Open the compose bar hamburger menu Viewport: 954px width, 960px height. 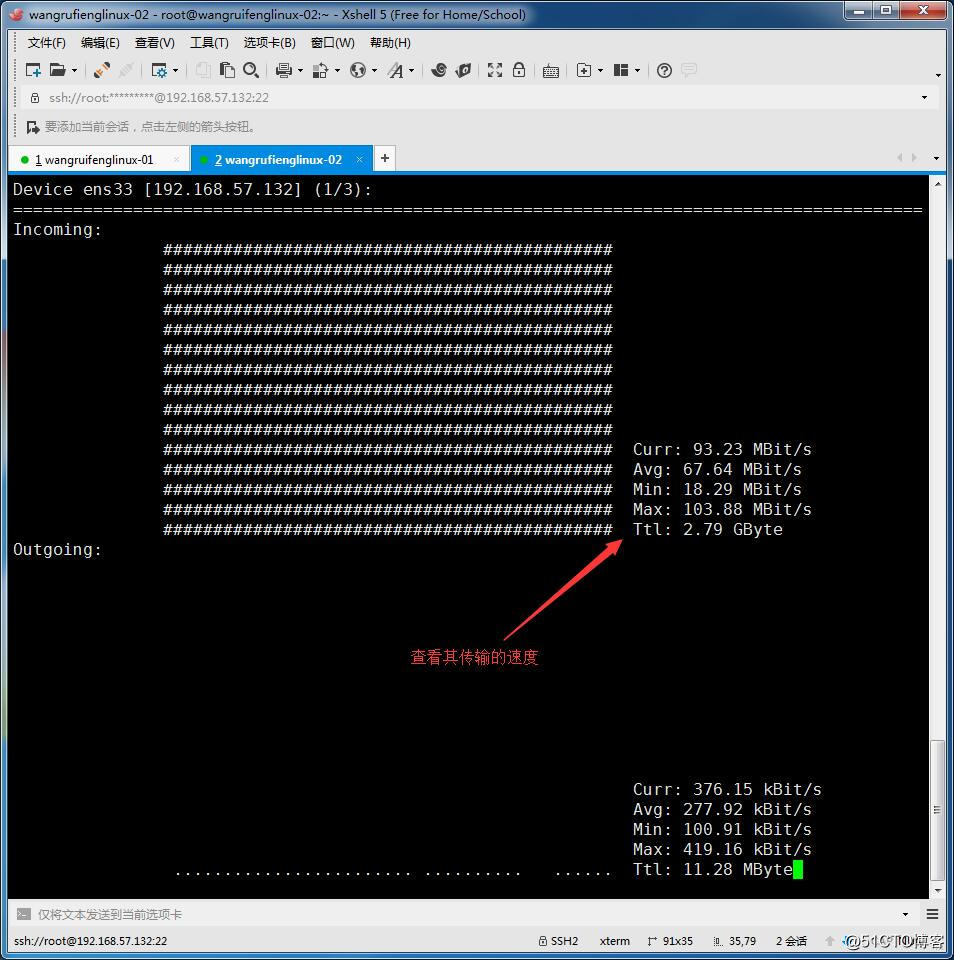coord(933,914)
